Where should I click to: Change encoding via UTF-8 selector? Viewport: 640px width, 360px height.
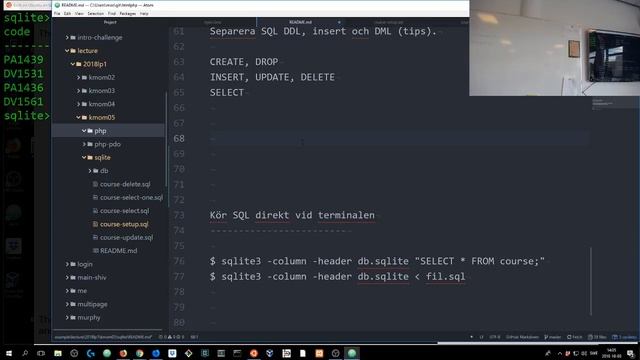coord(495,337)
